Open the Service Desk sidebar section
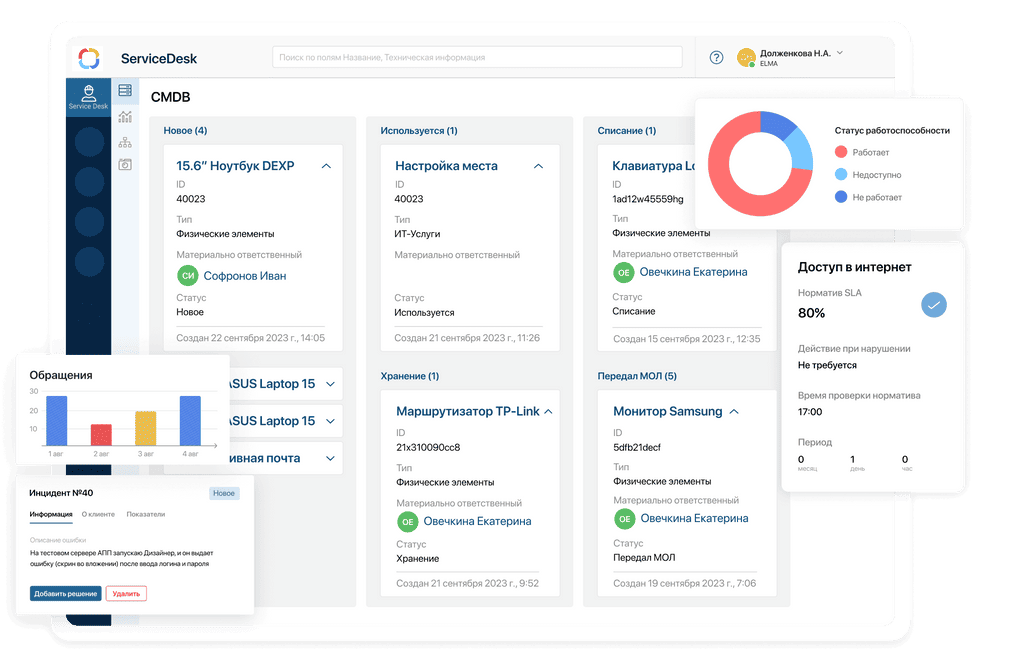 point(88,97)
